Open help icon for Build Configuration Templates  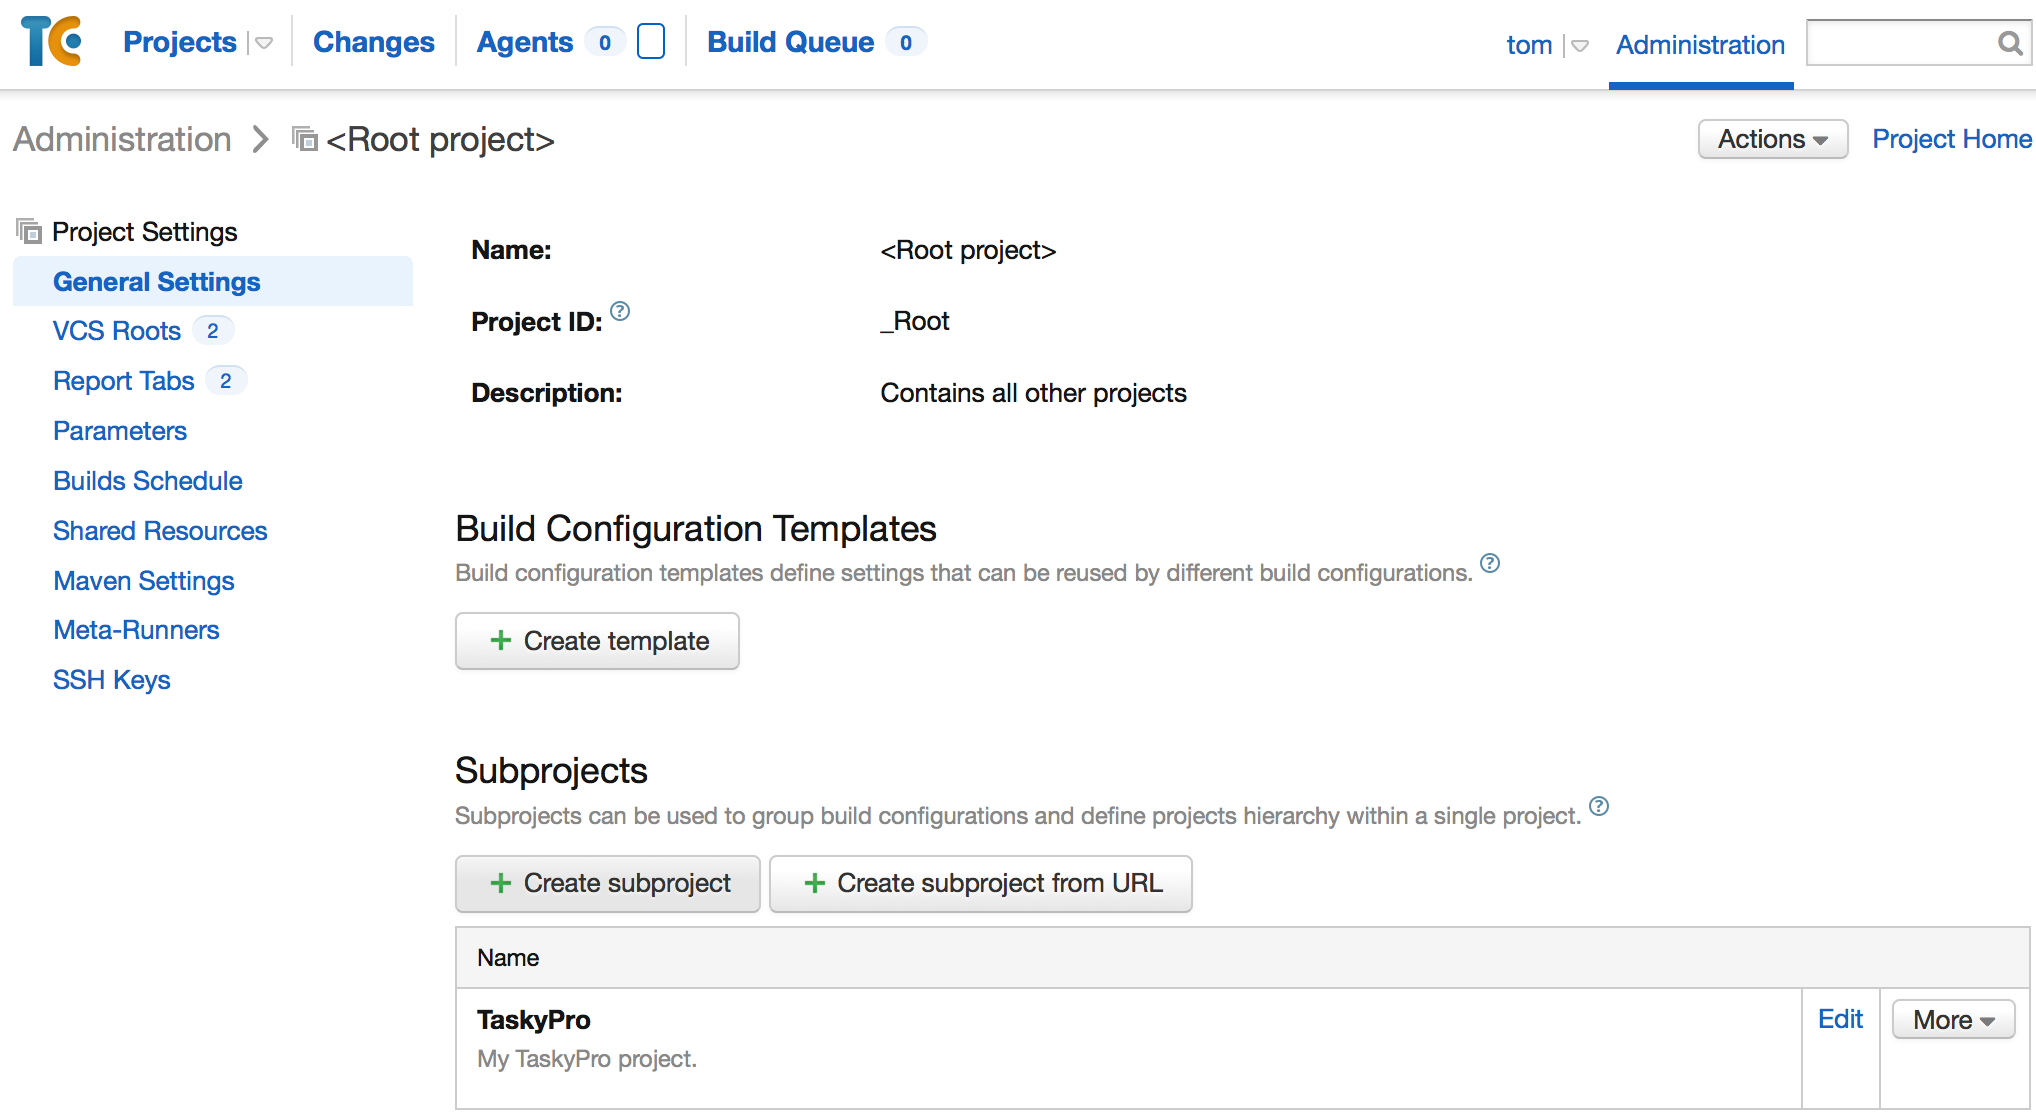click(1490, 563)
